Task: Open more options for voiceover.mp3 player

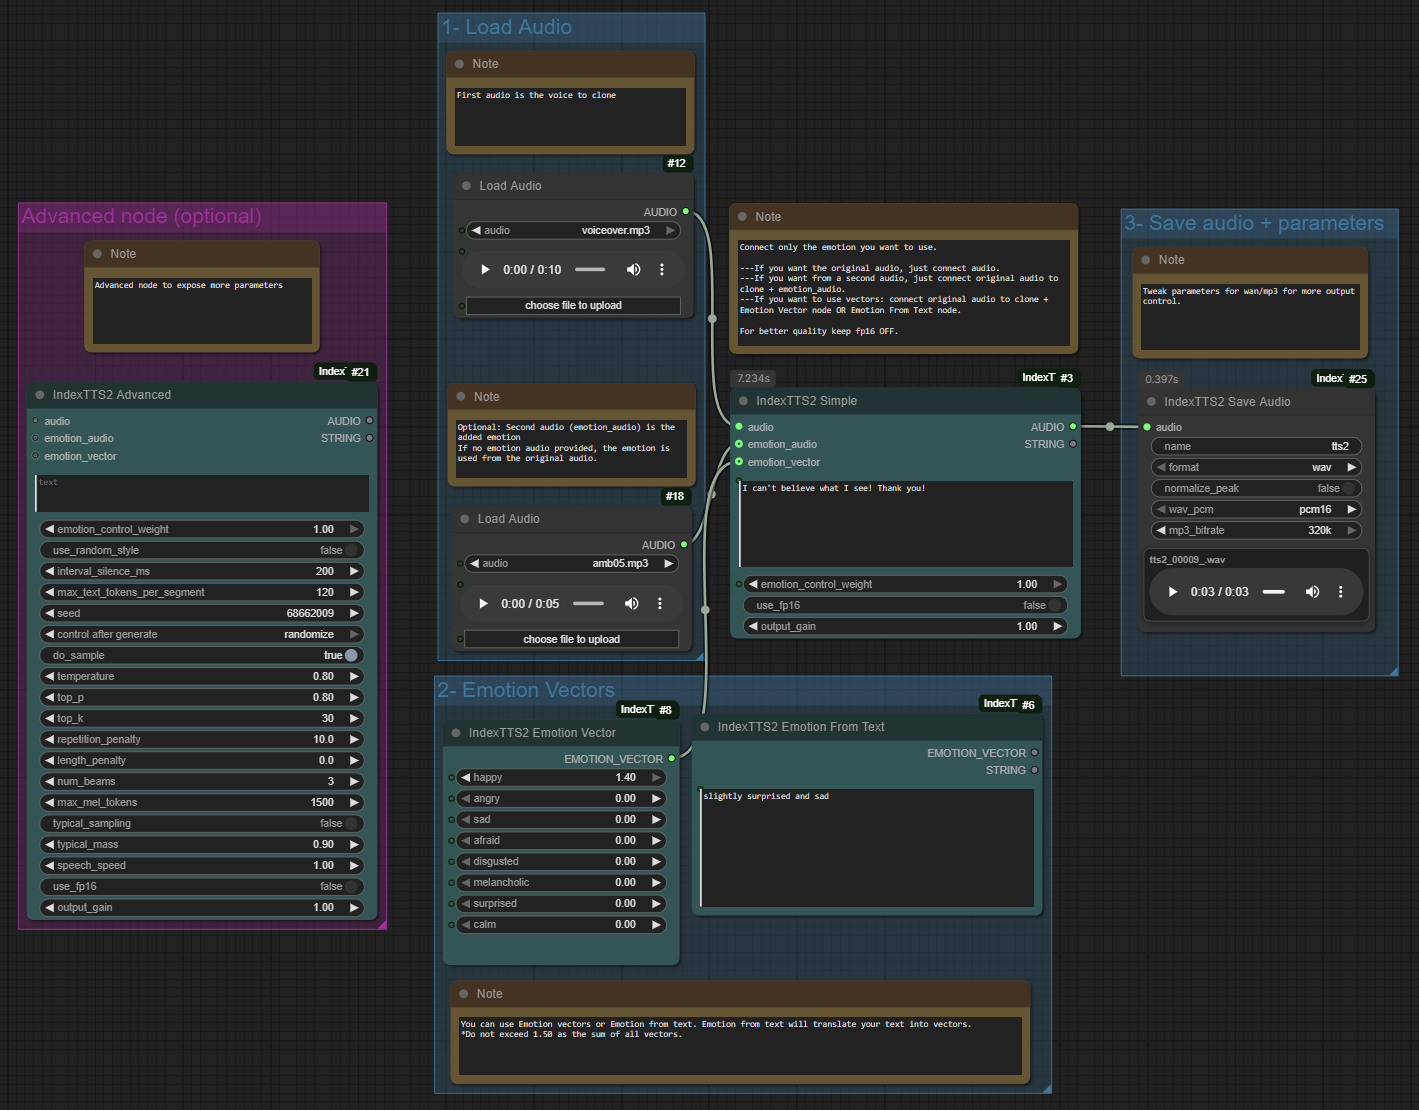Action: pyautogui.click(x=661, y=270)
